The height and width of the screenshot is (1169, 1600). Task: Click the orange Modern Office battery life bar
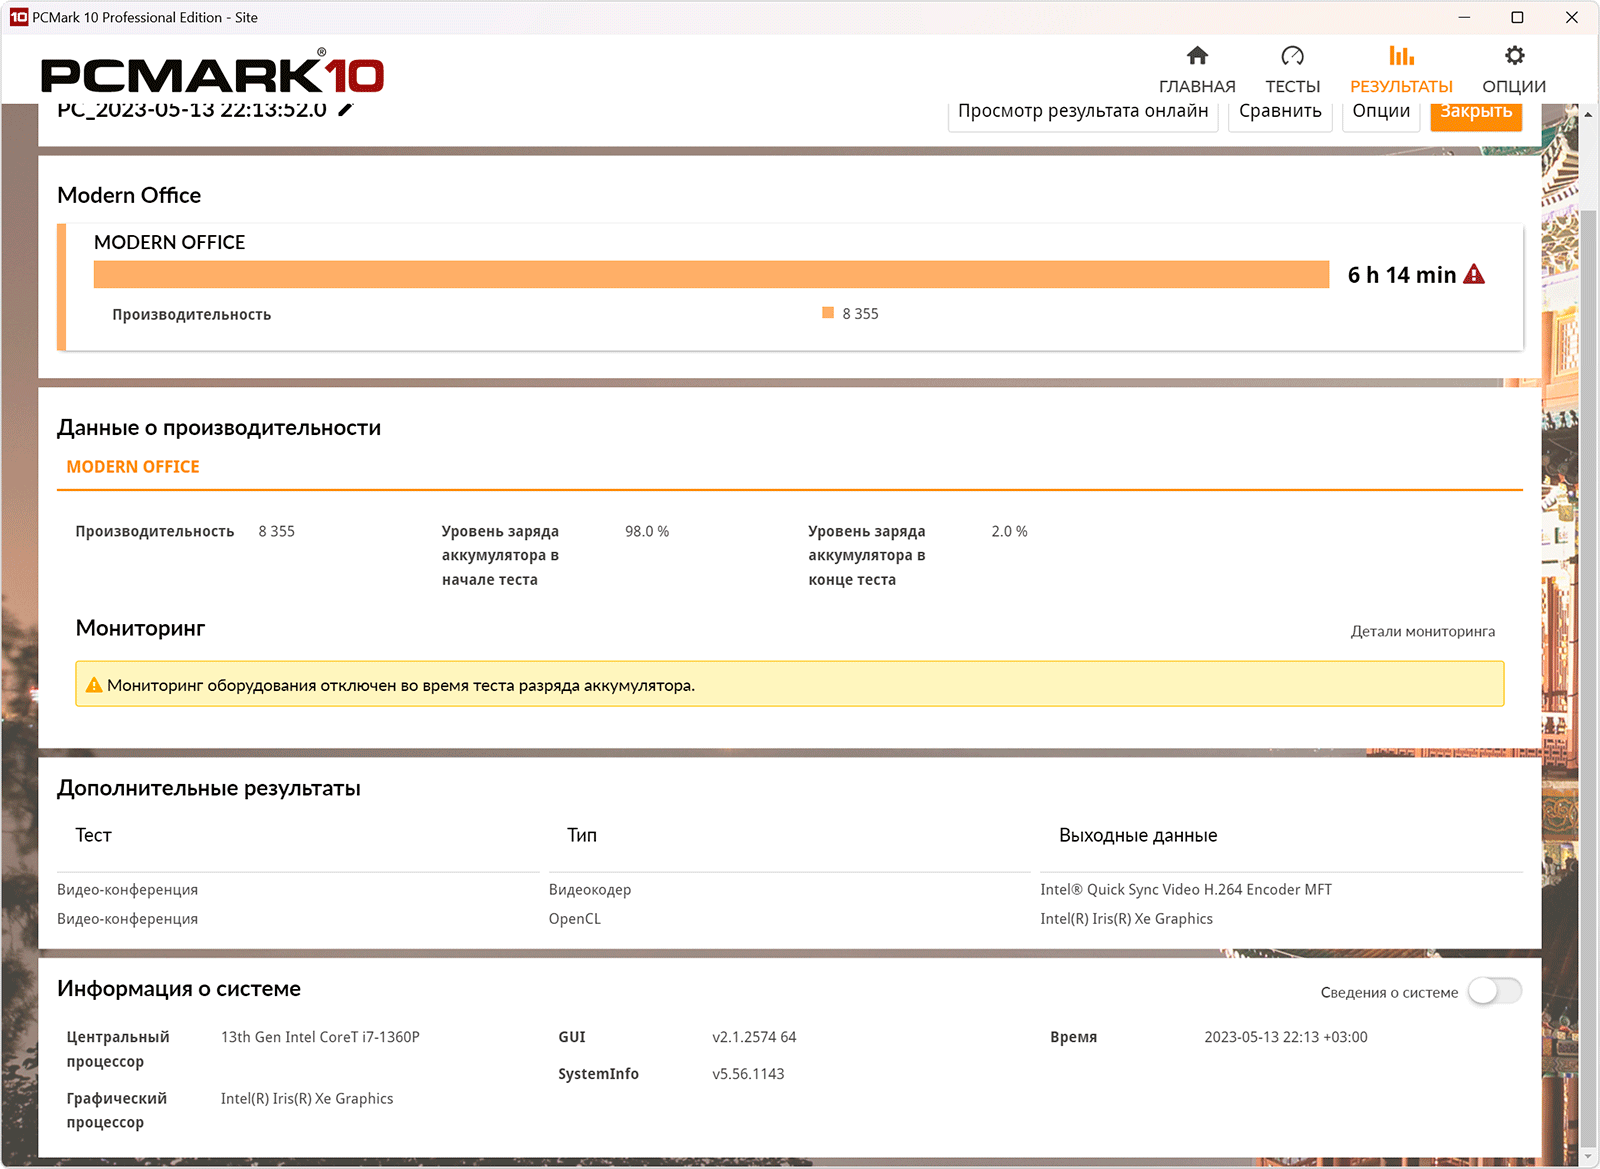coord(711,274)
